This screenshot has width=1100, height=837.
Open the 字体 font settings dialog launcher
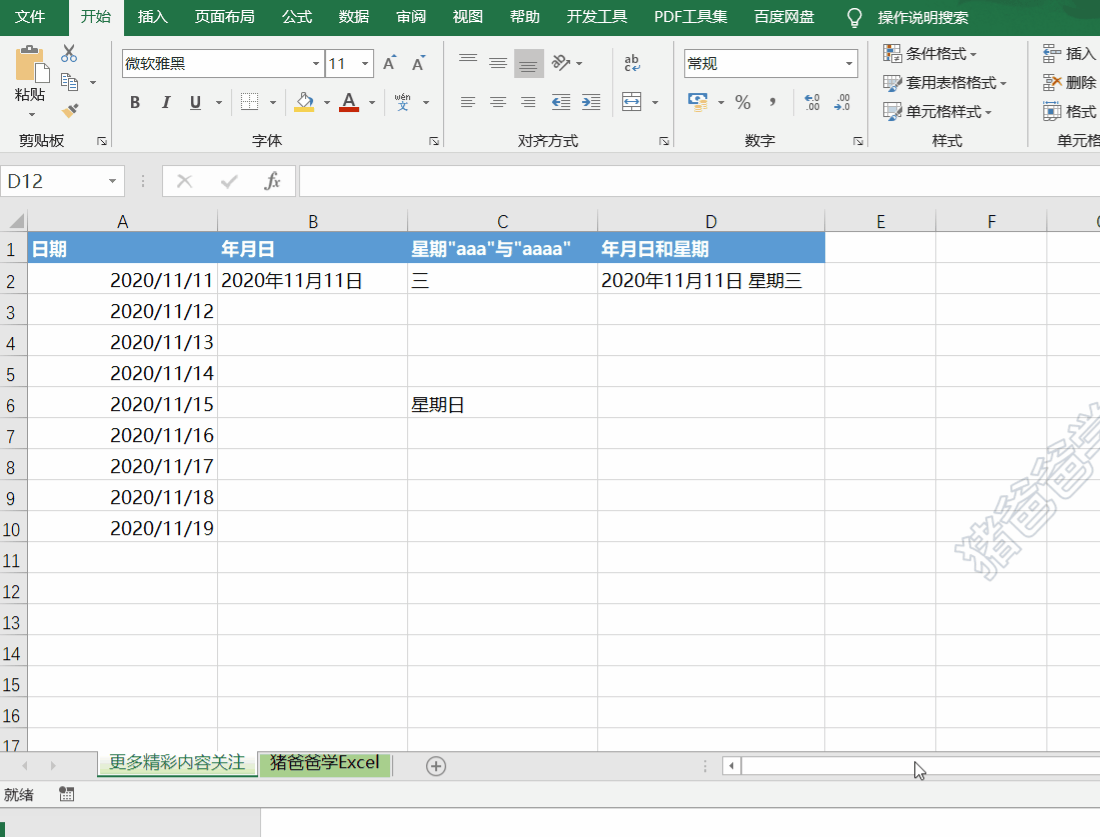[x=434, y=141]
